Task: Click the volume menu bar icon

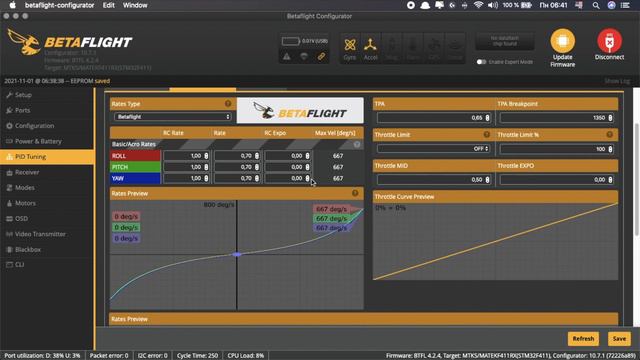Action: 493,5
